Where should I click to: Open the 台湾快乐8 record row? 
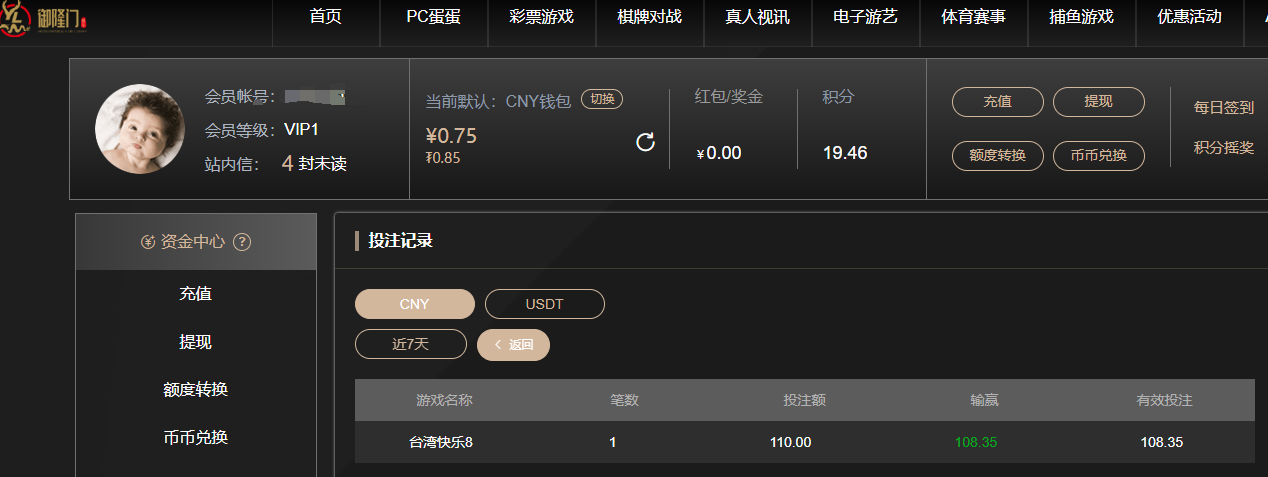coord(804,442)
